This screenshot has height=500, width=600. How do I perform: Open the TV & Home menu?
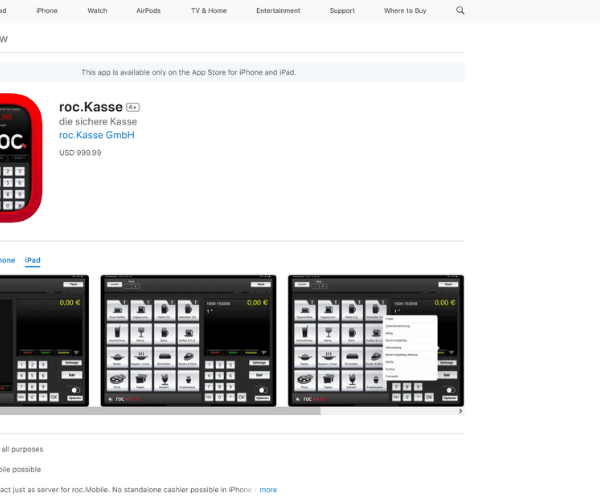(x=209, y=11)
